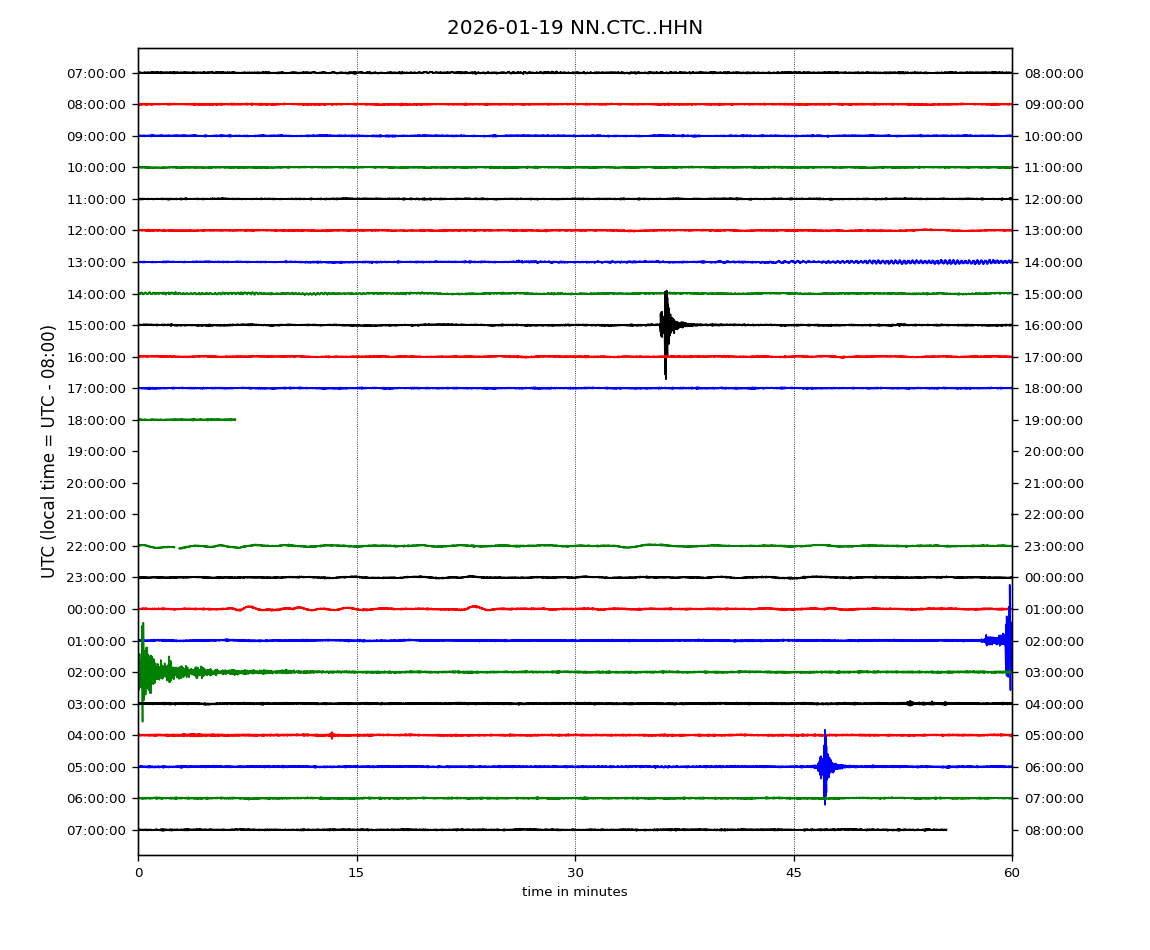1150x950 pixels.
Task: Click the red wavy section of the 00:00:00 trace
Action: tap(270, 608)
